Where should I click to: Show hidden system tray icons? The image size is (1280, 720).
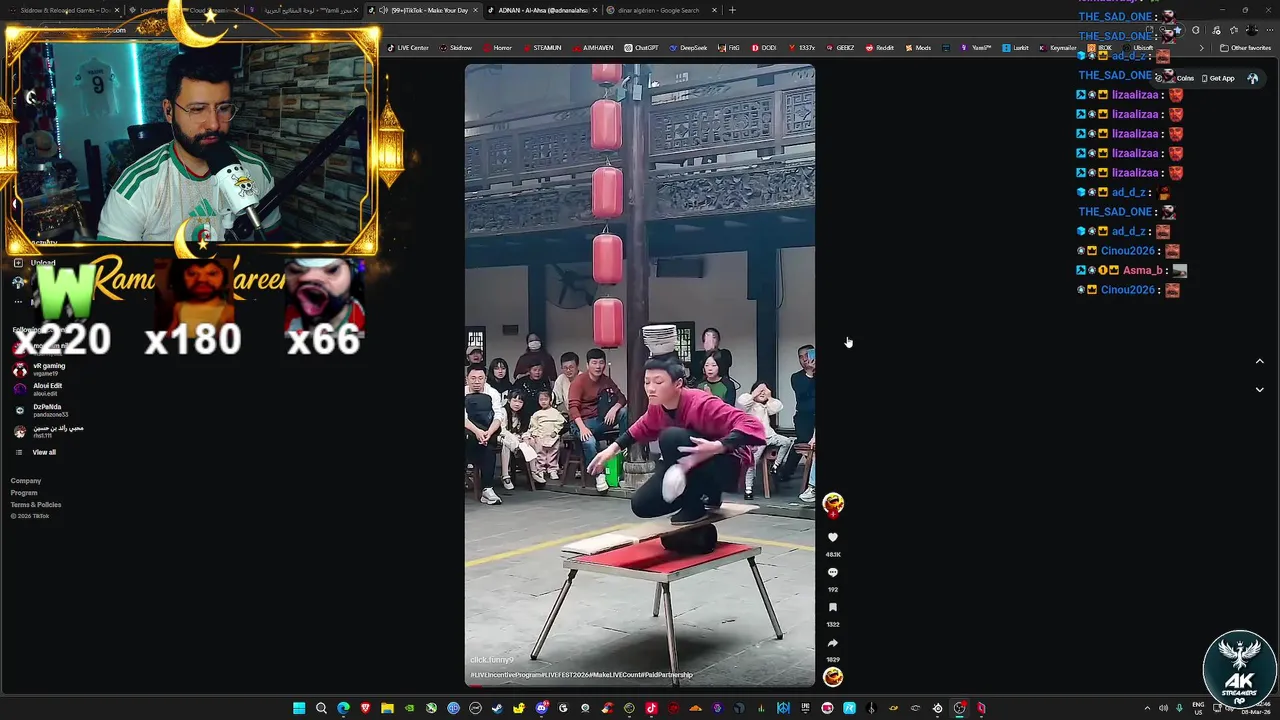click(1147, 708)
